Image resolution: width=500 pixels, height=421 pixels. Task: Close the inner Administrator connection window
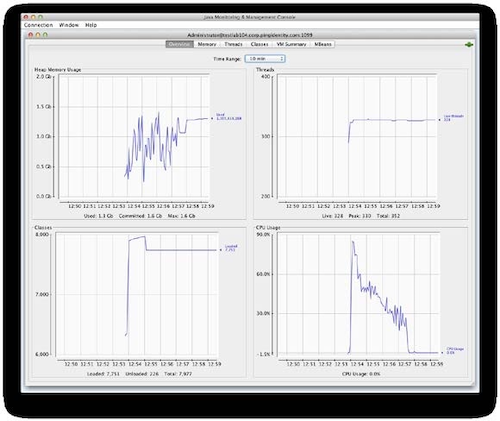tap(30, 35)
